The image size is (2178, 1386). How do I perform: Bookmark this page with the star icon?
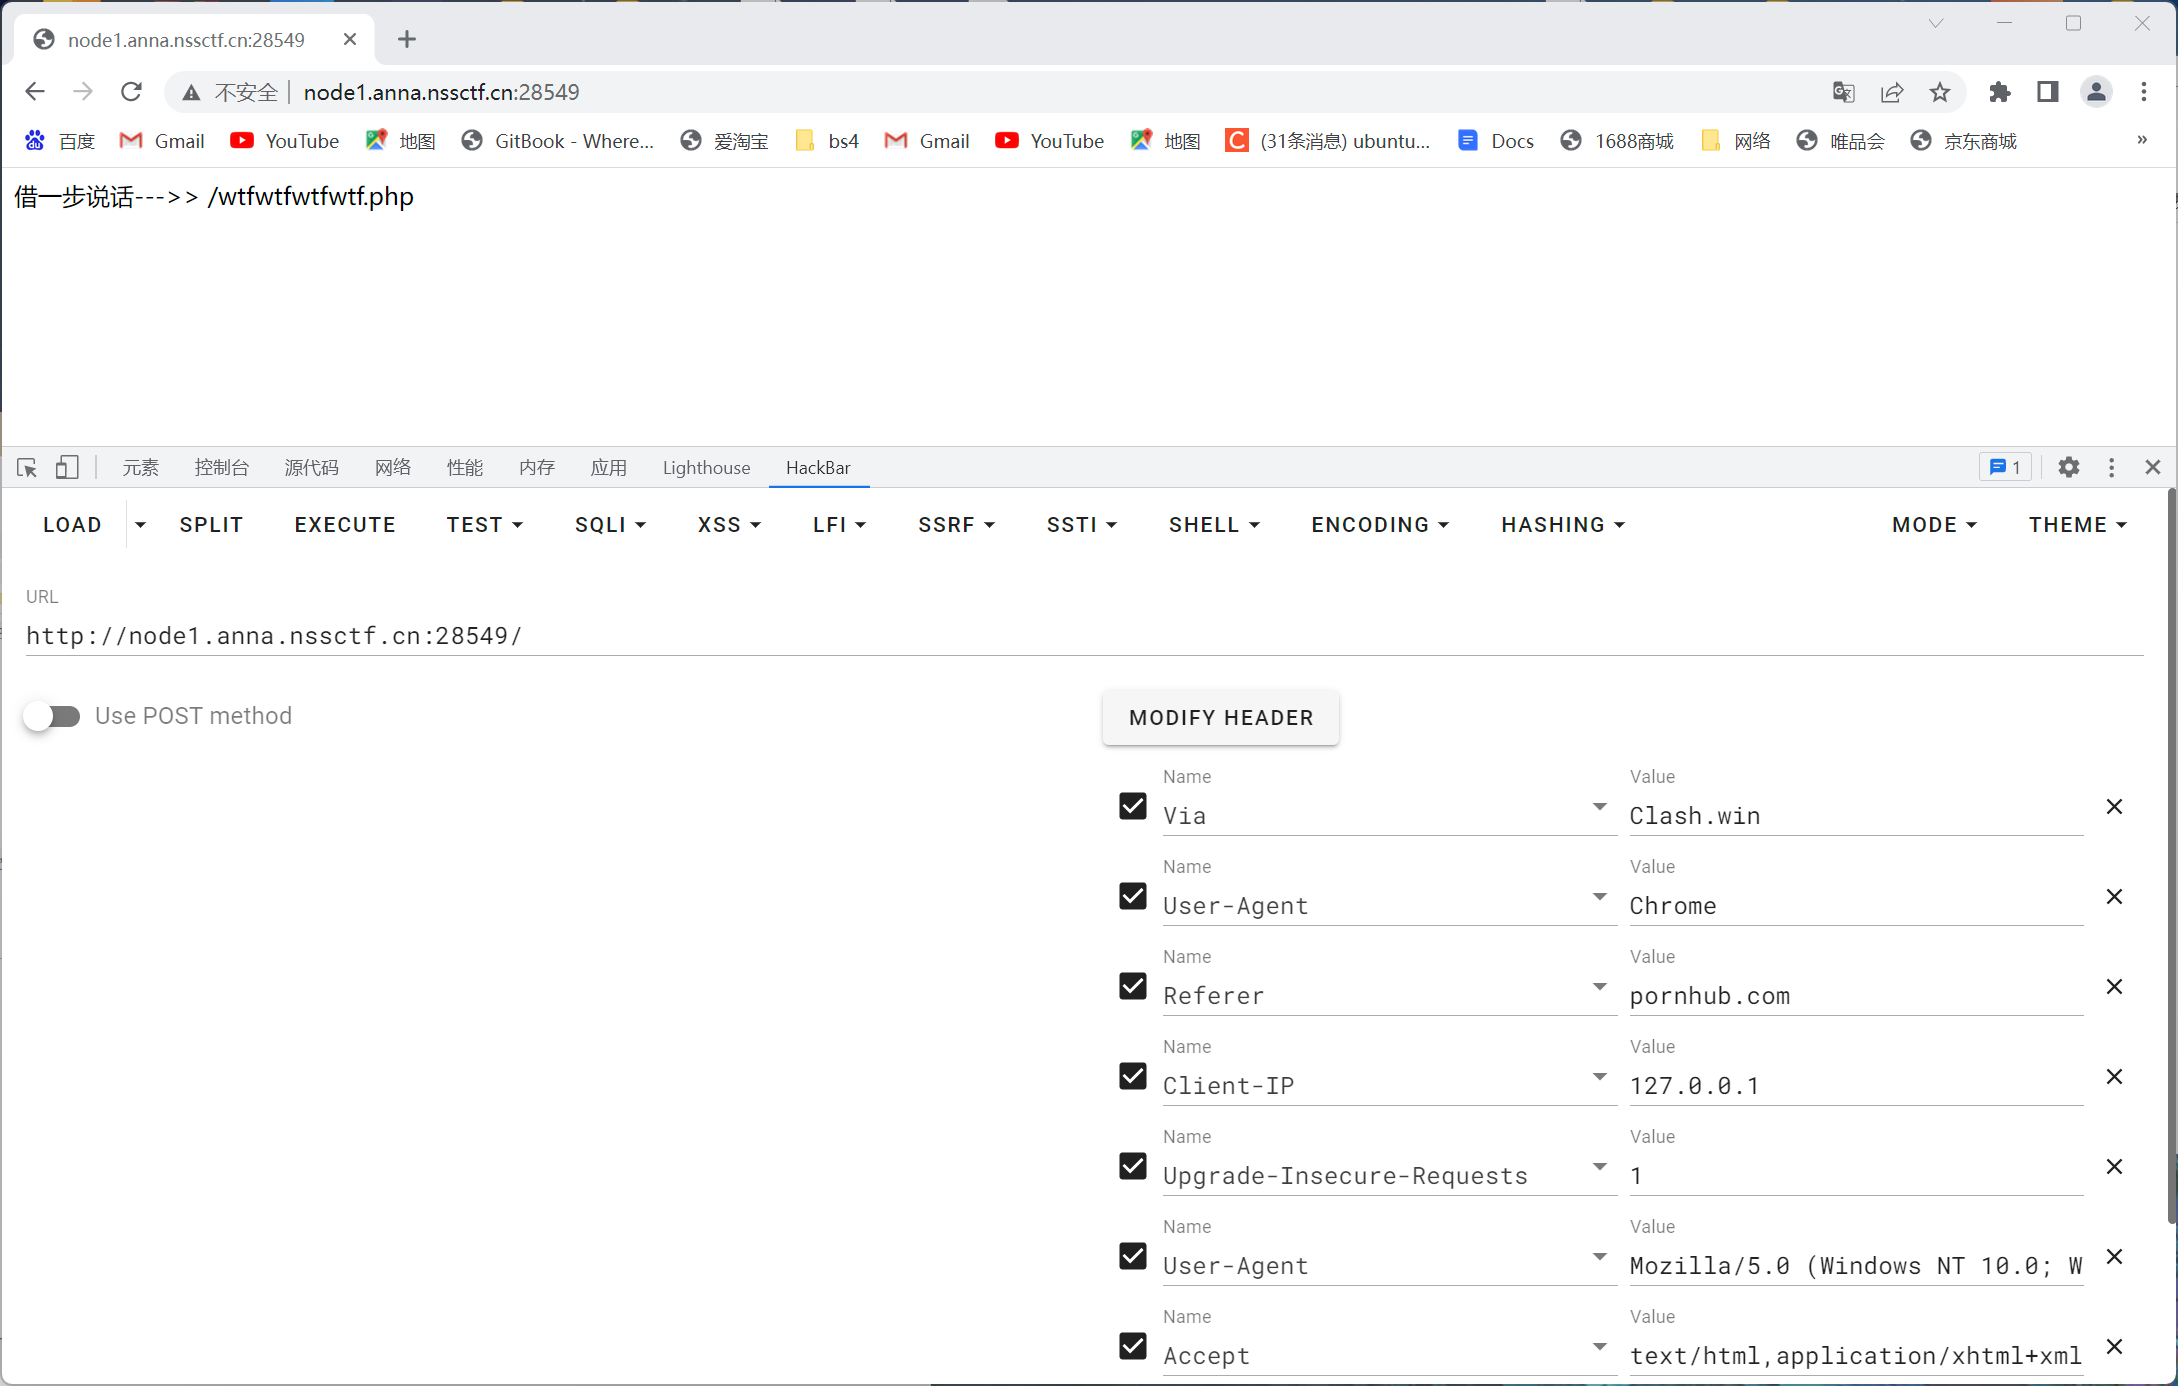point(1940,92)
